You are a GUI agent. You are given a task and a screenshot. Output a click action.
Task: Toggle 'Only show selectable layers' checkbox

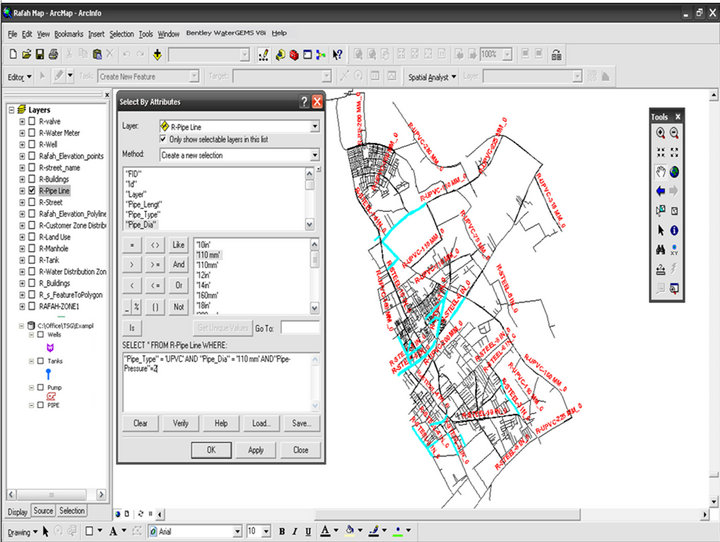(x=163, y=139)
